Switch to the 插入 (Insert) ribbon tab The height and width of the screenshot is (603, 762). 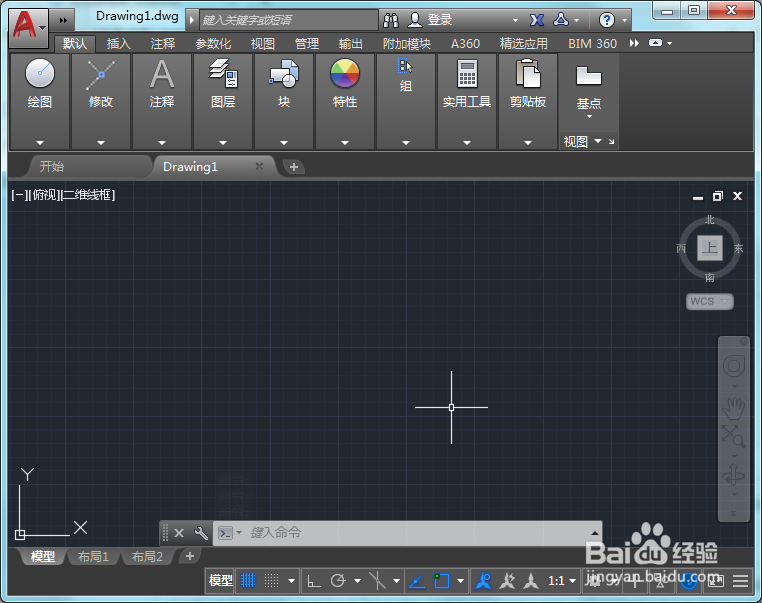119,44
